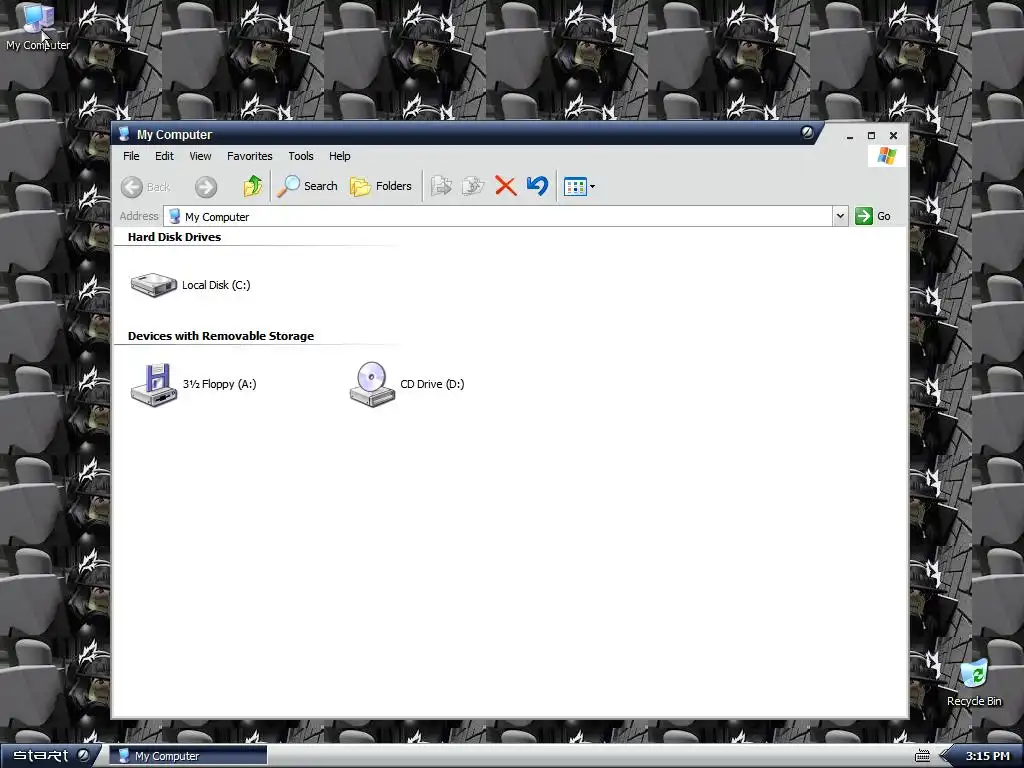Close the My Computer window

(x=893, y=135)
